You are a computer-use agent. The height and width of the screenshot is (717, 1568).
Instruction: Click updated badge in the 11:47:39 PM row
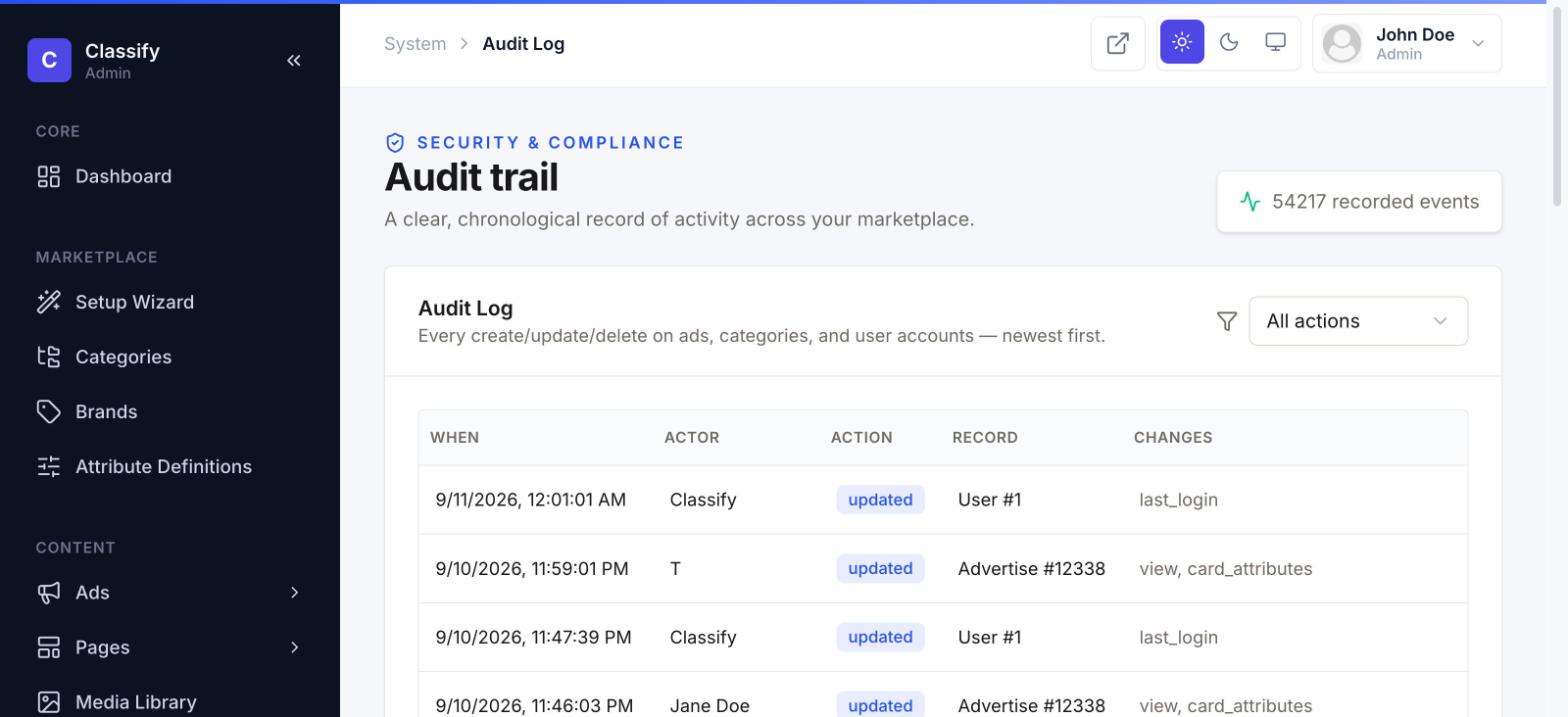(x=880, y=638)
